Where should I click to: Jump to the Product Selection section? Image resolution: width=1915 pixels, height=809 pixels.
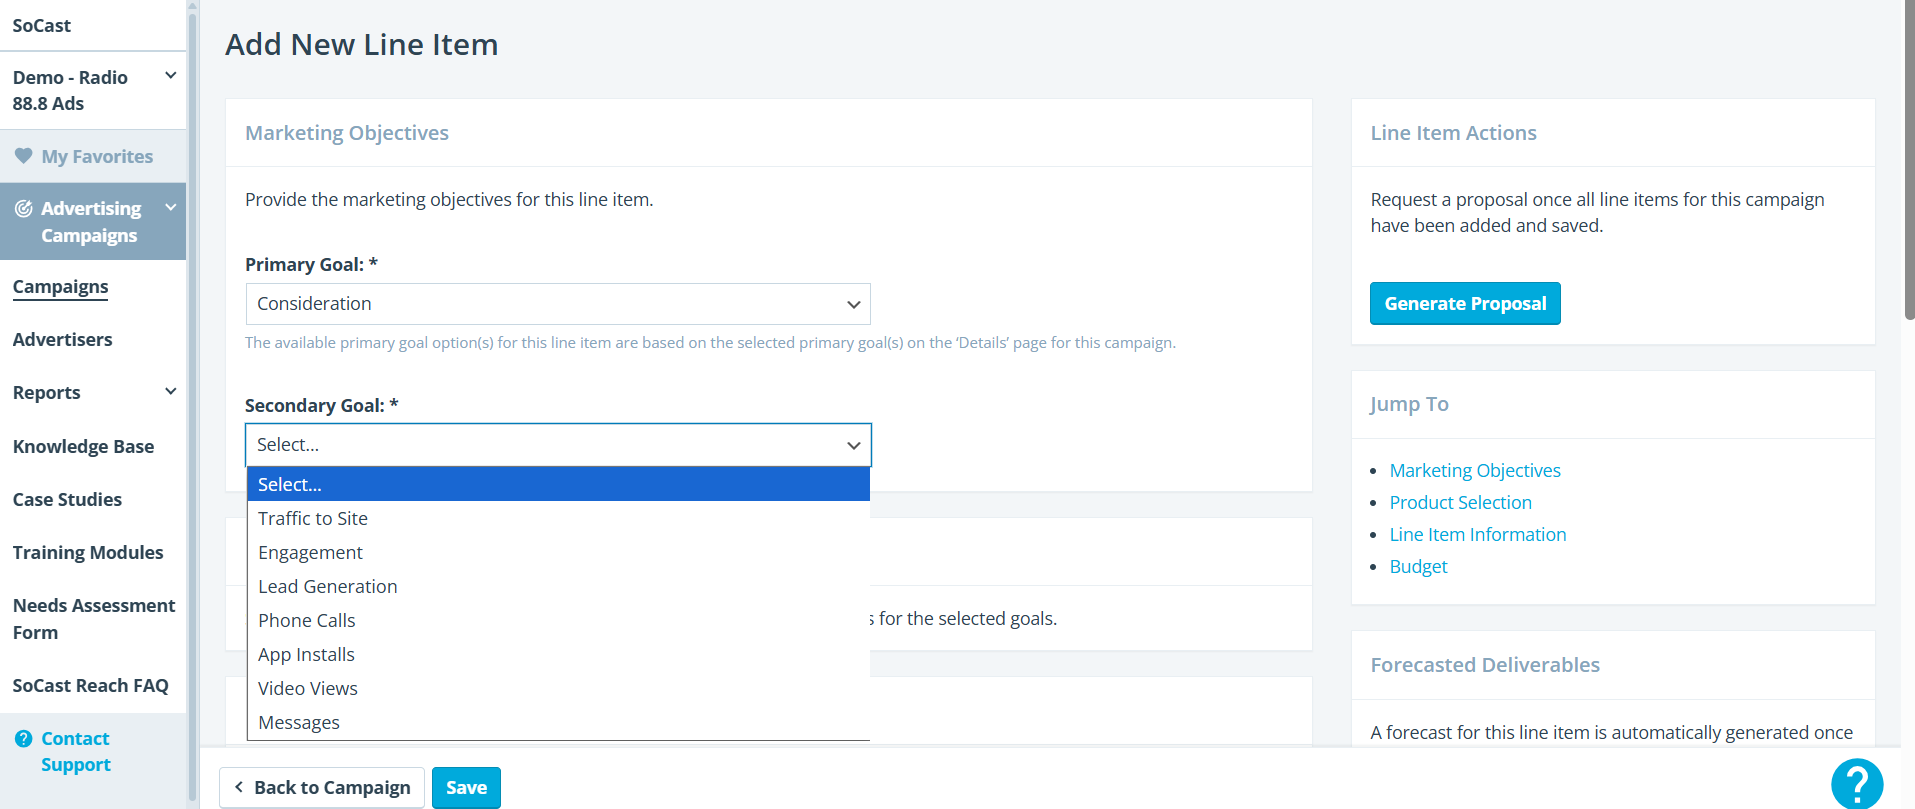pyautogui.click(x=1460, y=503)
